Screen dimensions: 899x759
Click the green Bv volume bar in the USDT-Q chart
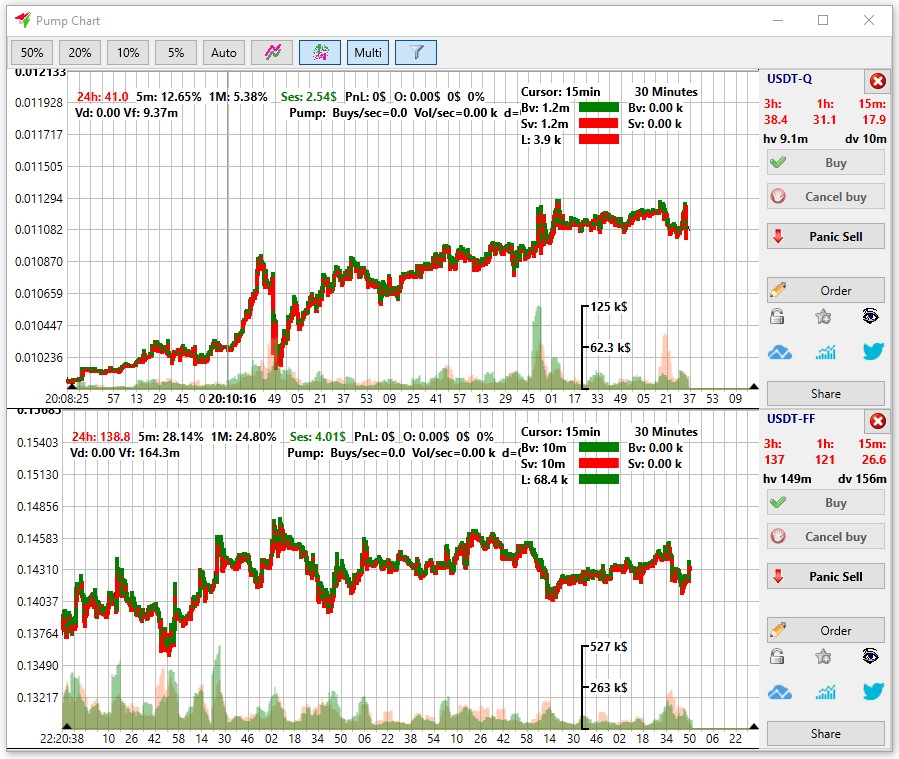(598, 108)
